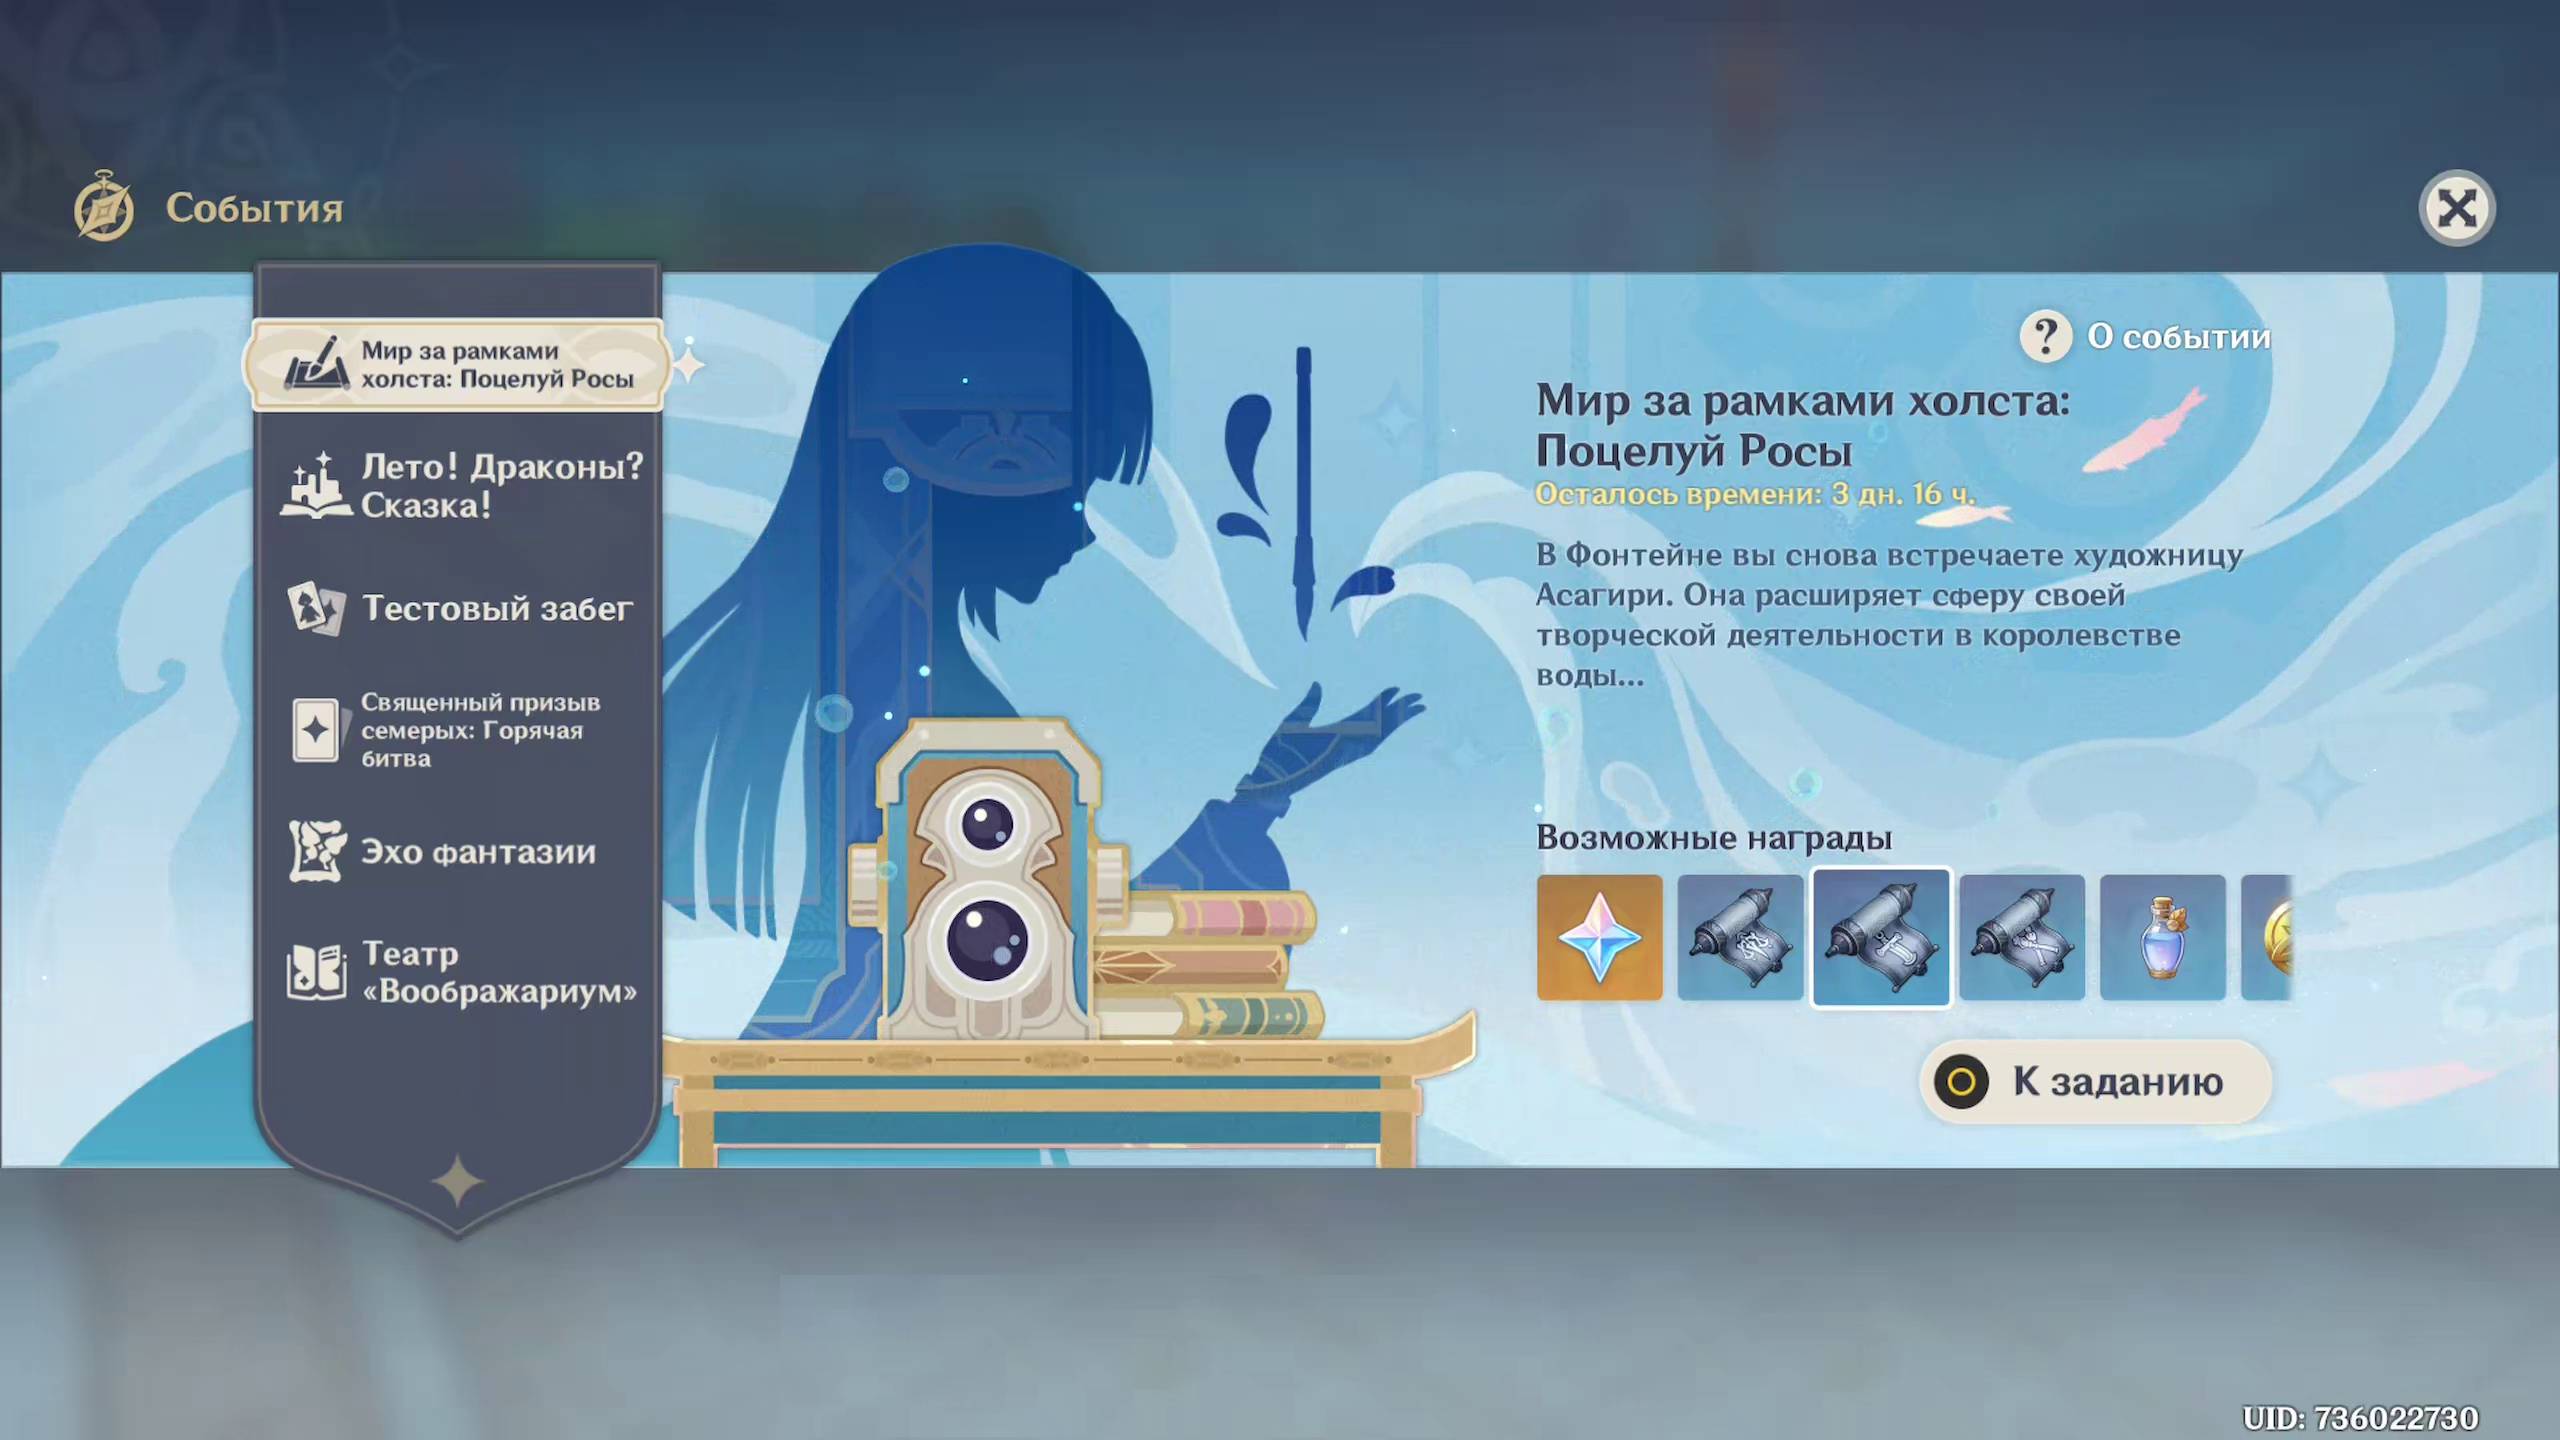Click the castle book icon in sidebar

[315, 487]
